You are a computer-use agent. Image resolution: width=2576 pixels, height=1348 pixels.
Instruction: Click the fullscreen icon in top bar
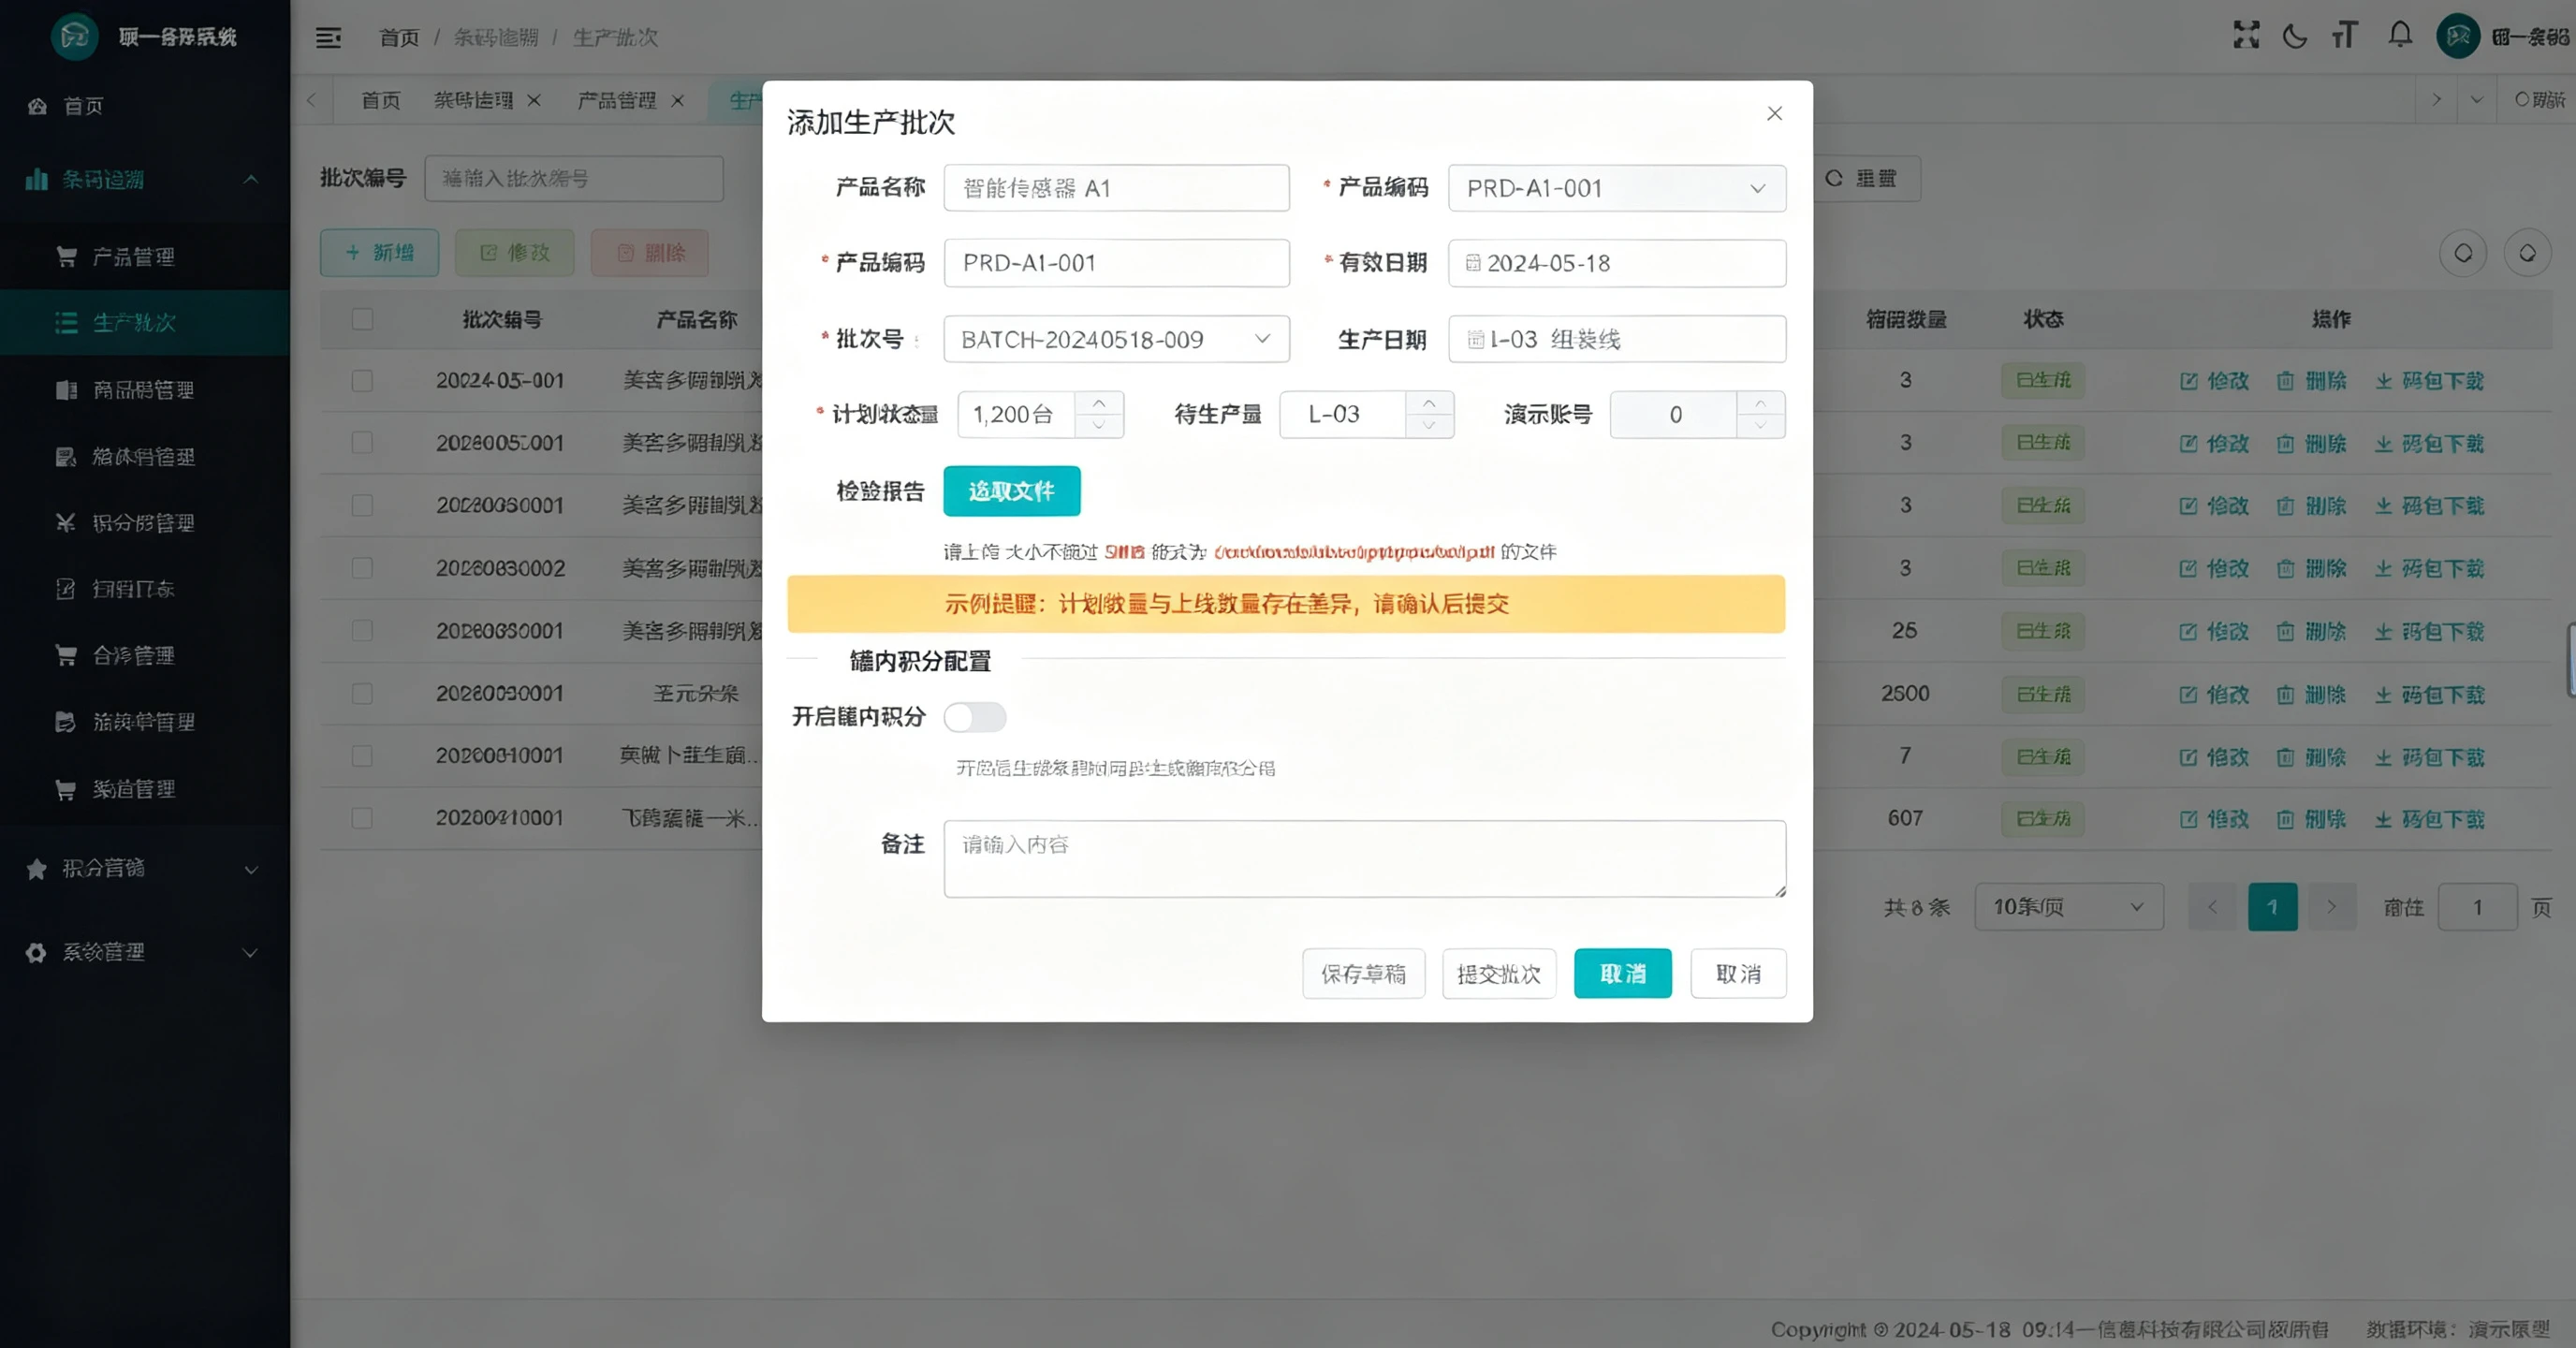click(x=2246, y=36)
